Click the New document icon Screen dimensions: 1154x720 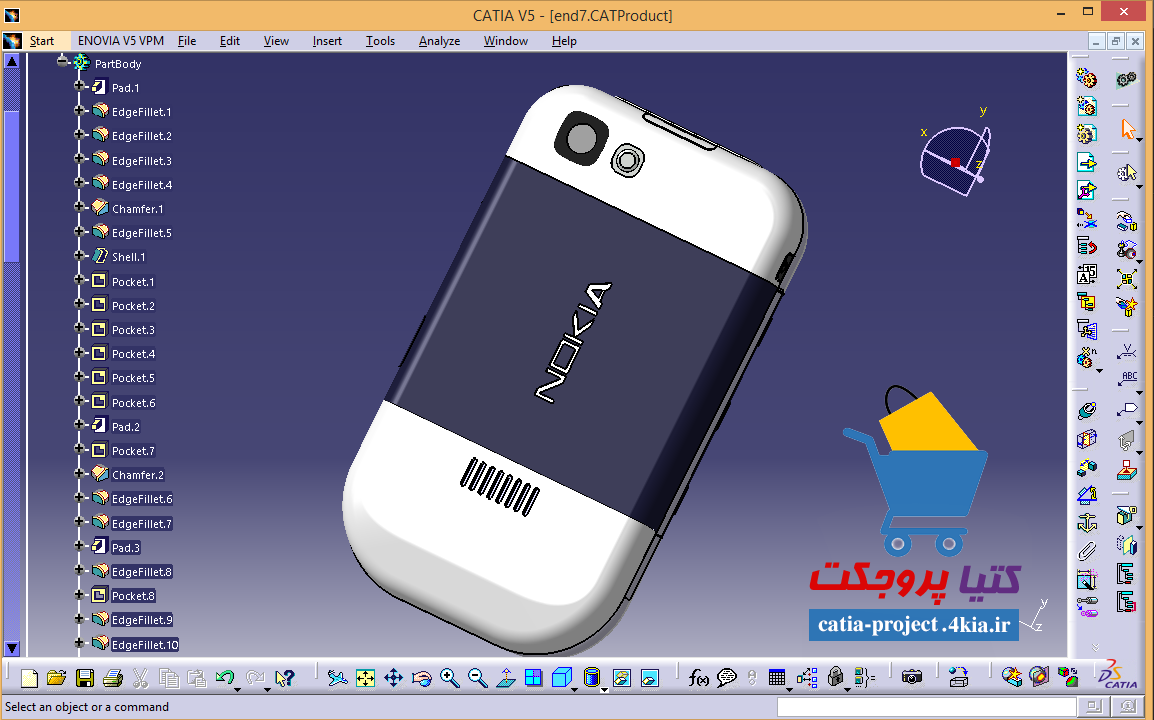pyautogui.click(x=29, y=678)
